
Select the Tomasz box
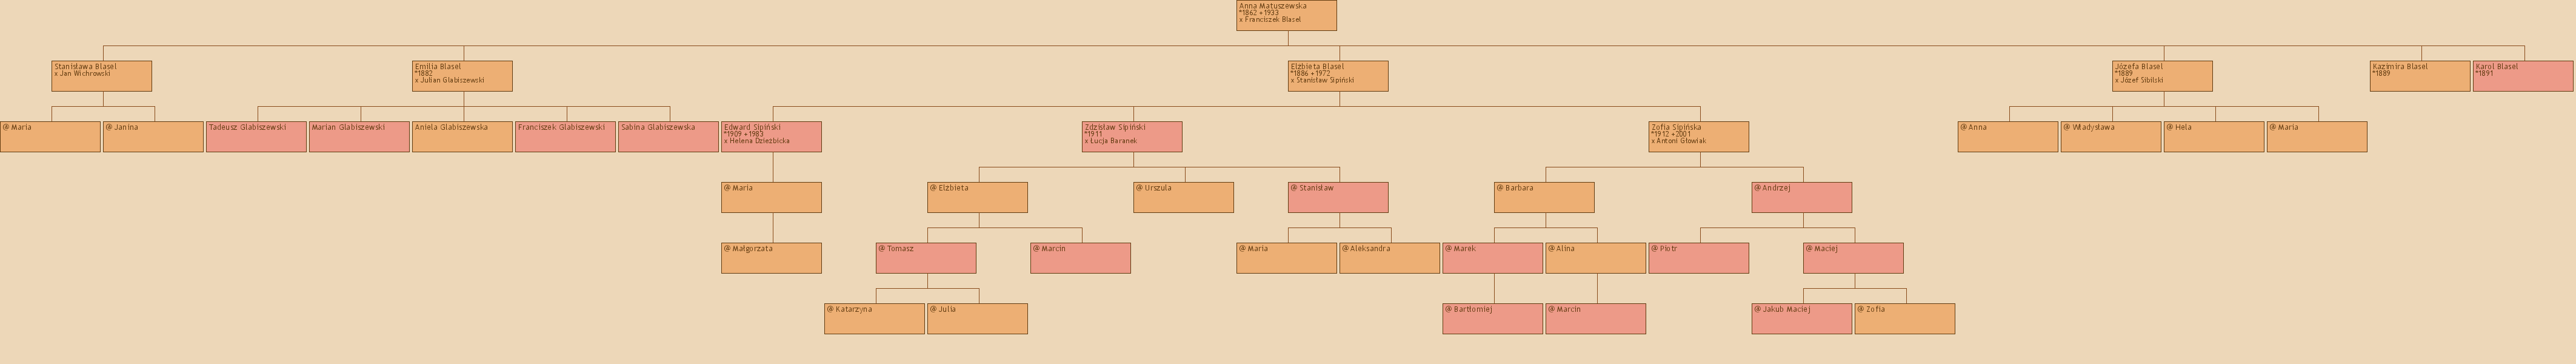926,258
